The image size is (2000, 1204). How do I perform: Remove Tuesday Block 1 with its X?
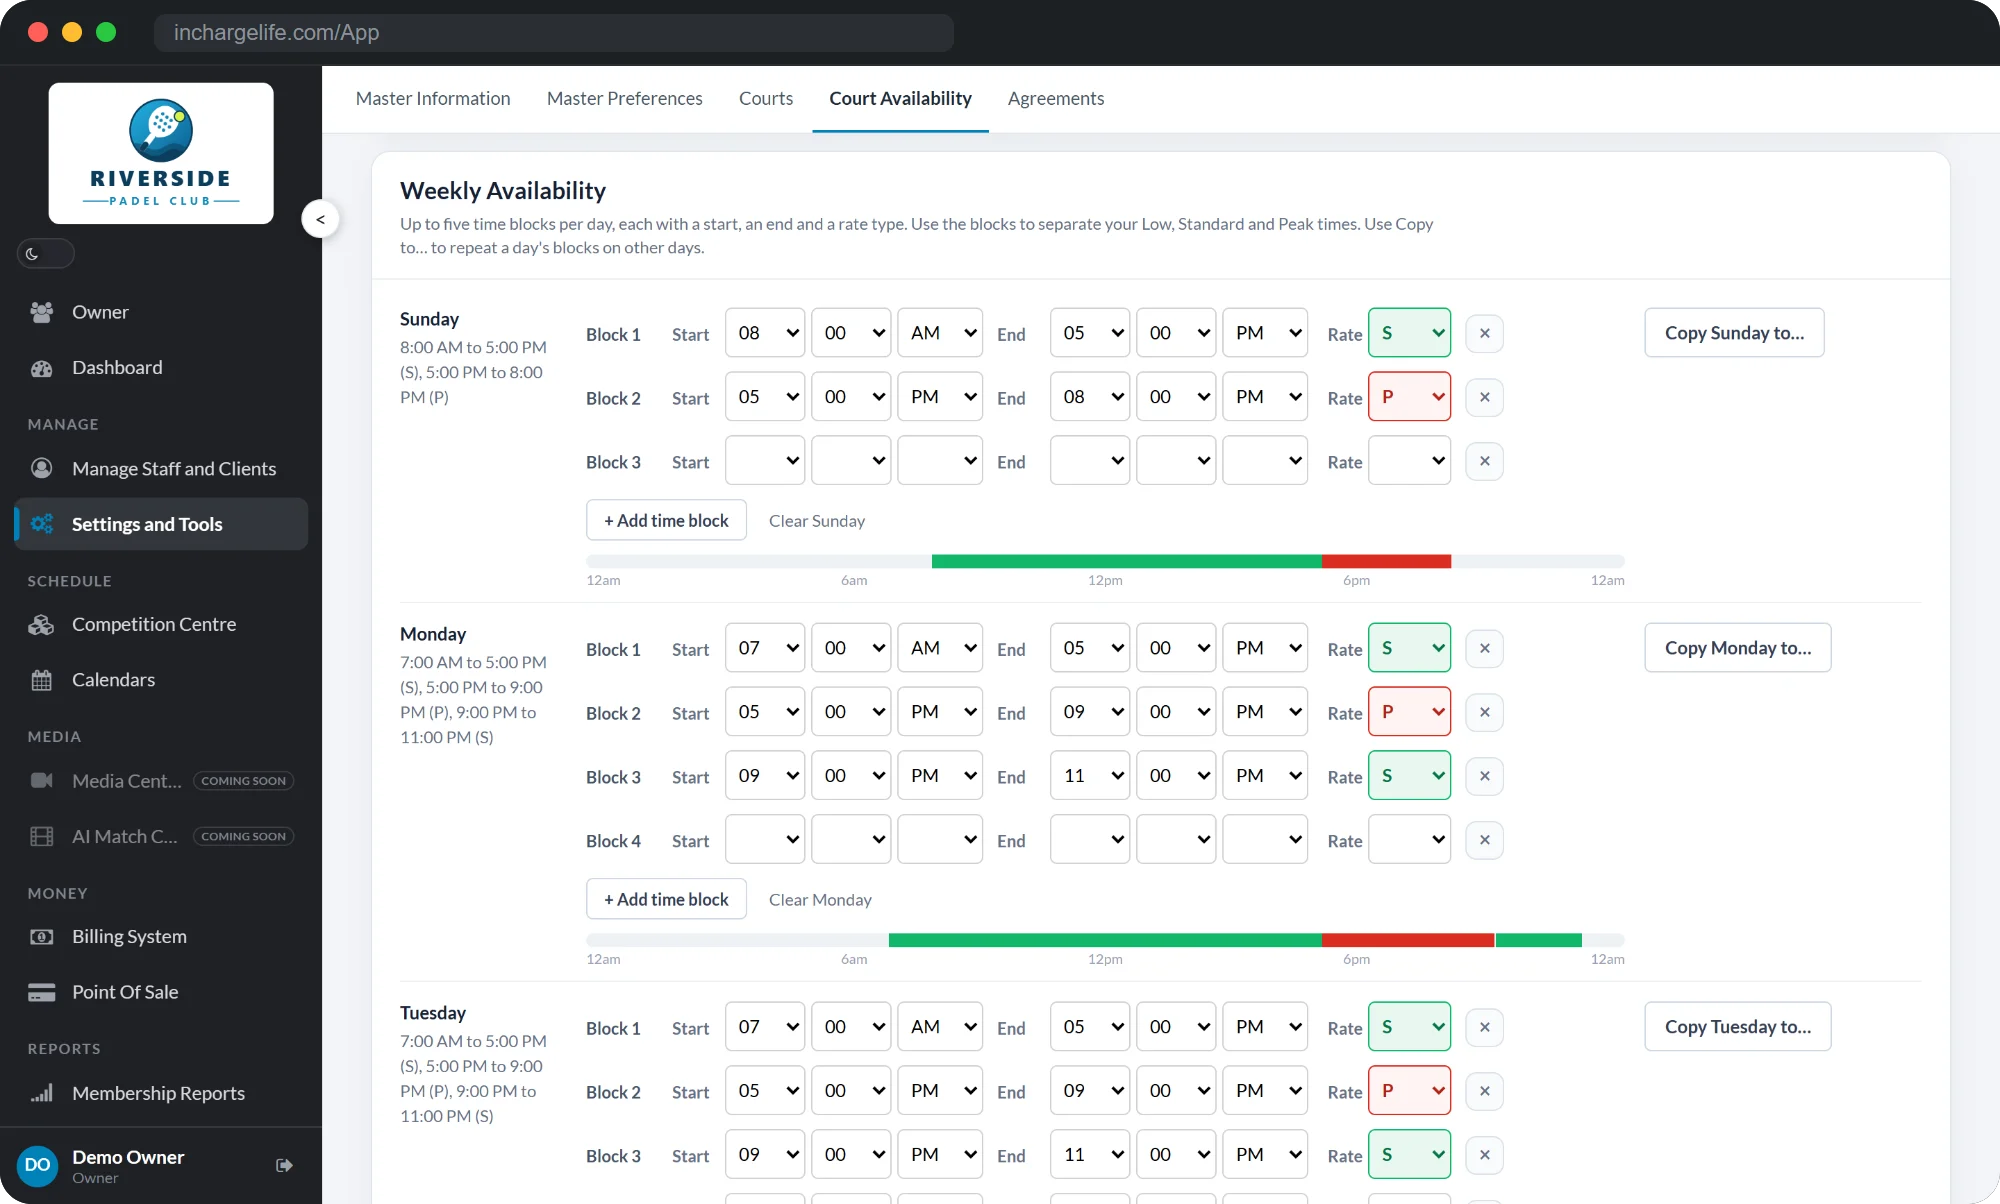tap(1484, 1027)
